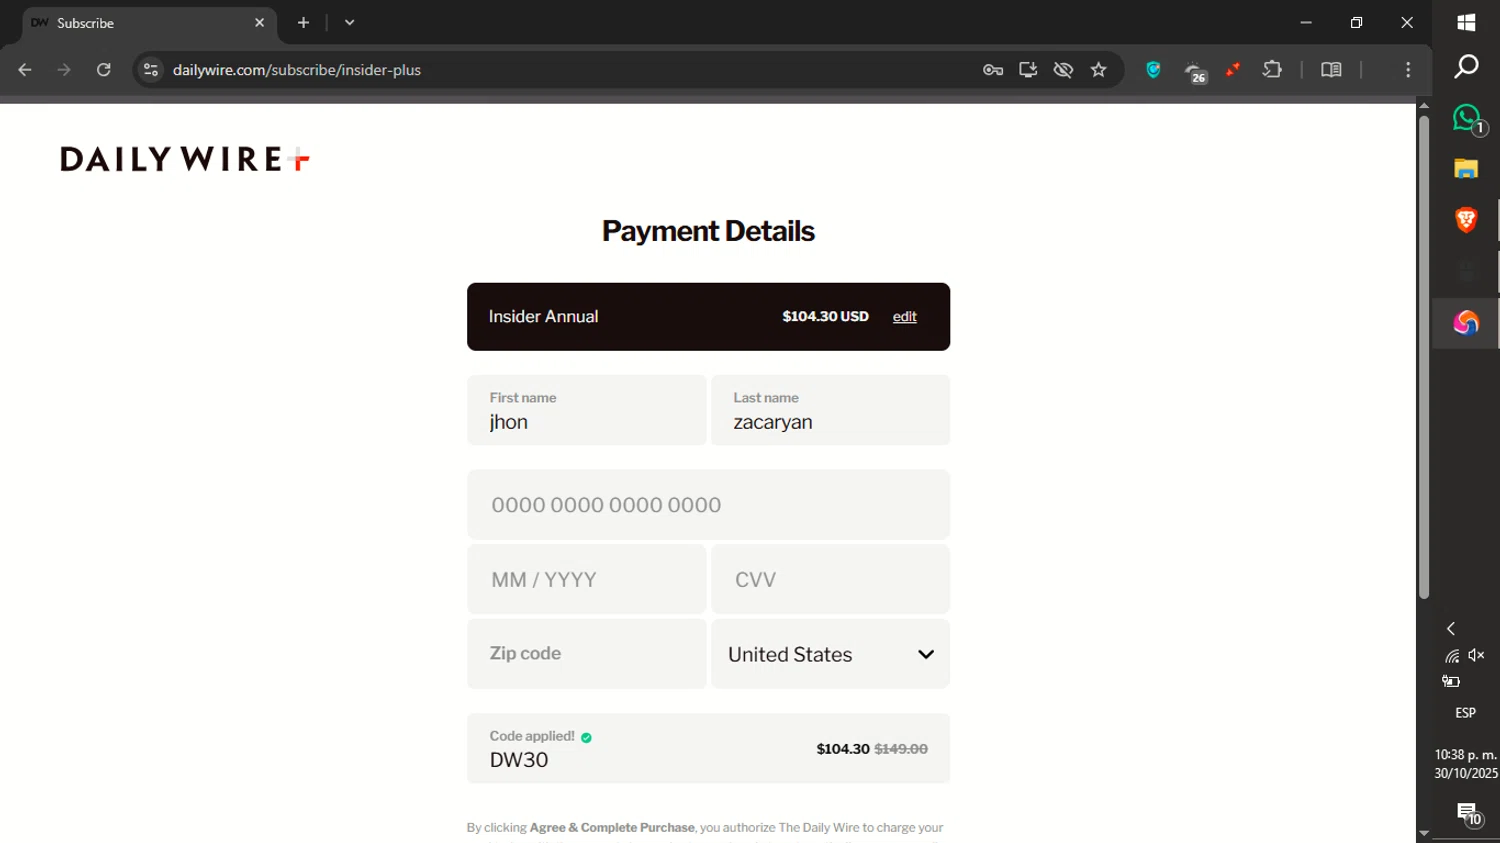Open the password manager key icon
The height and width of the screenshot is (843, 1500).
pos(993,70)
